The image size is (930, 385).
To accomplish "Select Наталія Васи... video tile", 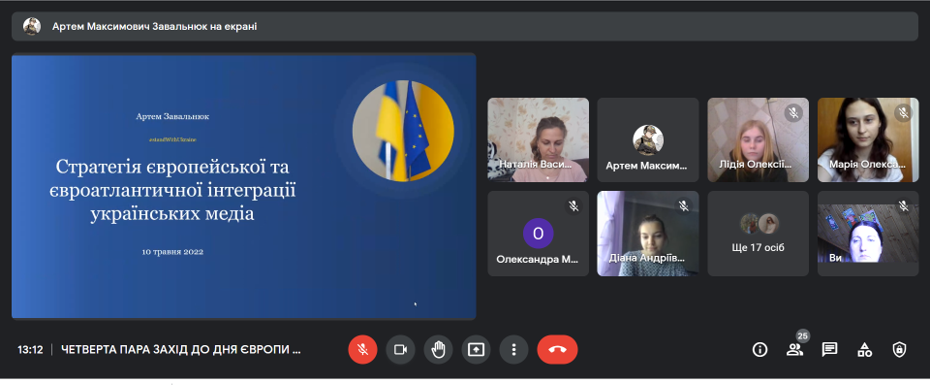I will (538, 140).
